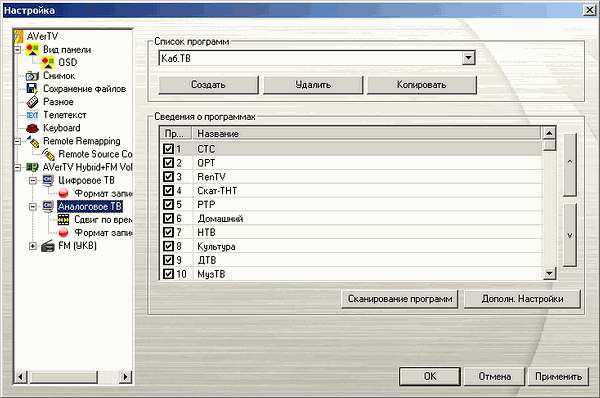The height and width of the screenshot is (398, 600).
Task: Click the Копировать button
Action: [x=421, y=85]
